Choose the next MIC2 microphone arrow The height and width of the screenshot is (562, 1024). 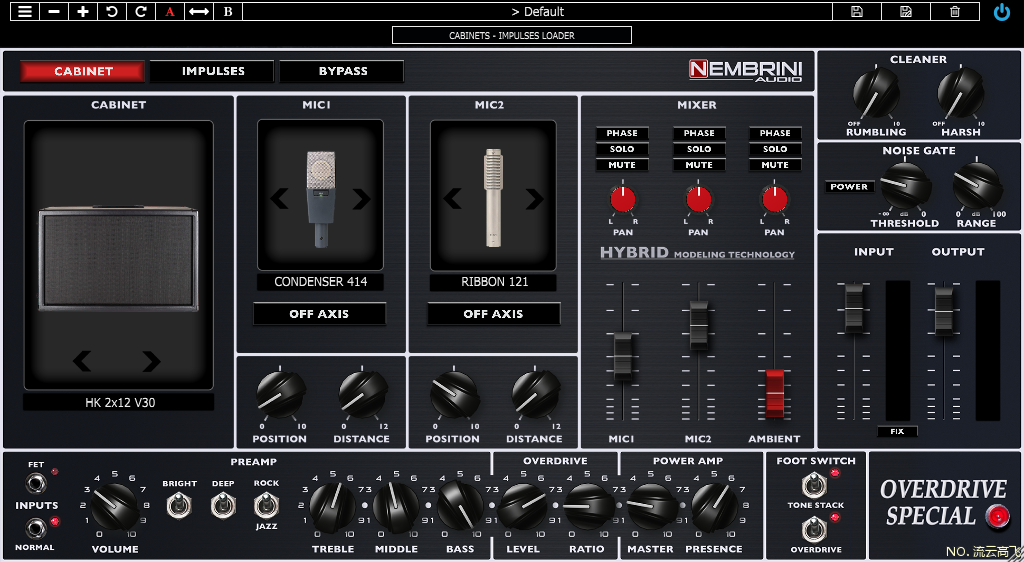click(534, 199)
